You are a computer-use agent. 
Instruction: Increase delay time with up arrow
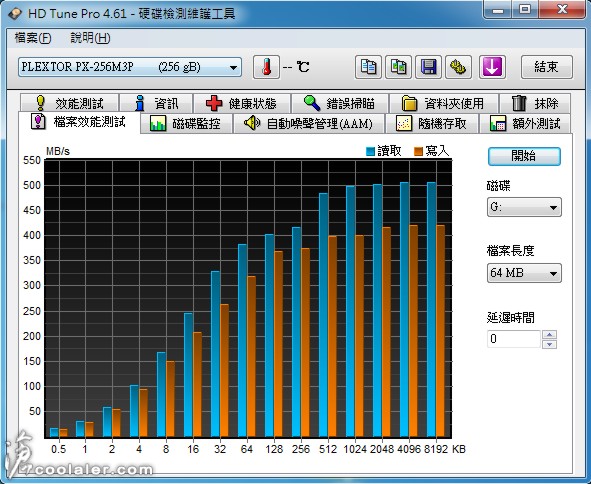[x=549, y=334]
